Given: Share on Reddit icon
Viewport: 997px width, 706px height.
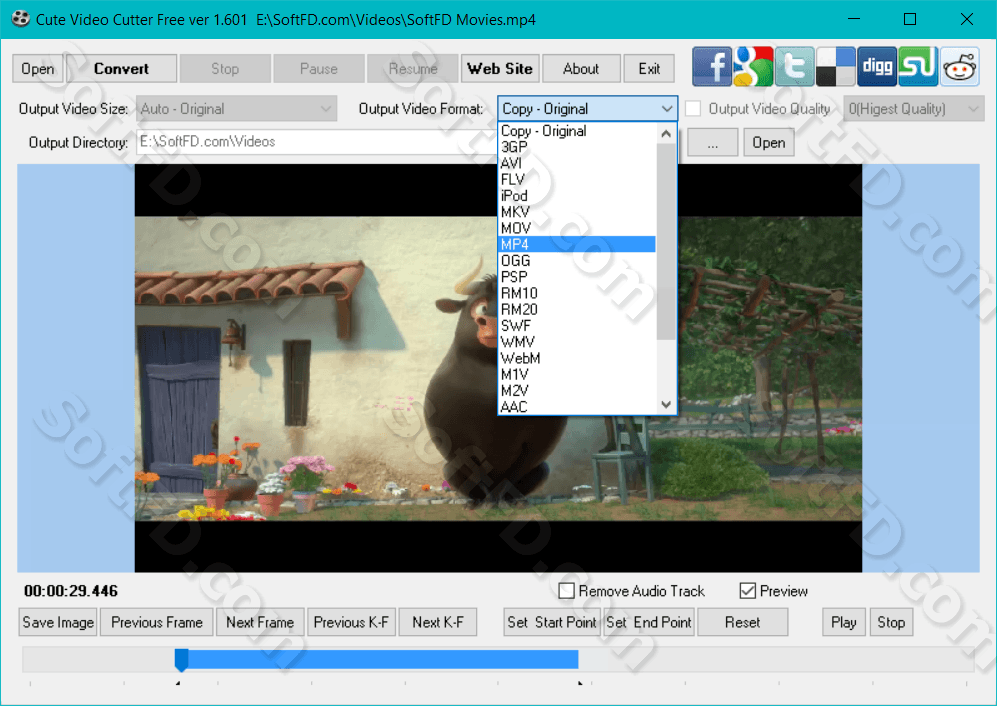Looking at the screenshot, I should click(959, 66).
